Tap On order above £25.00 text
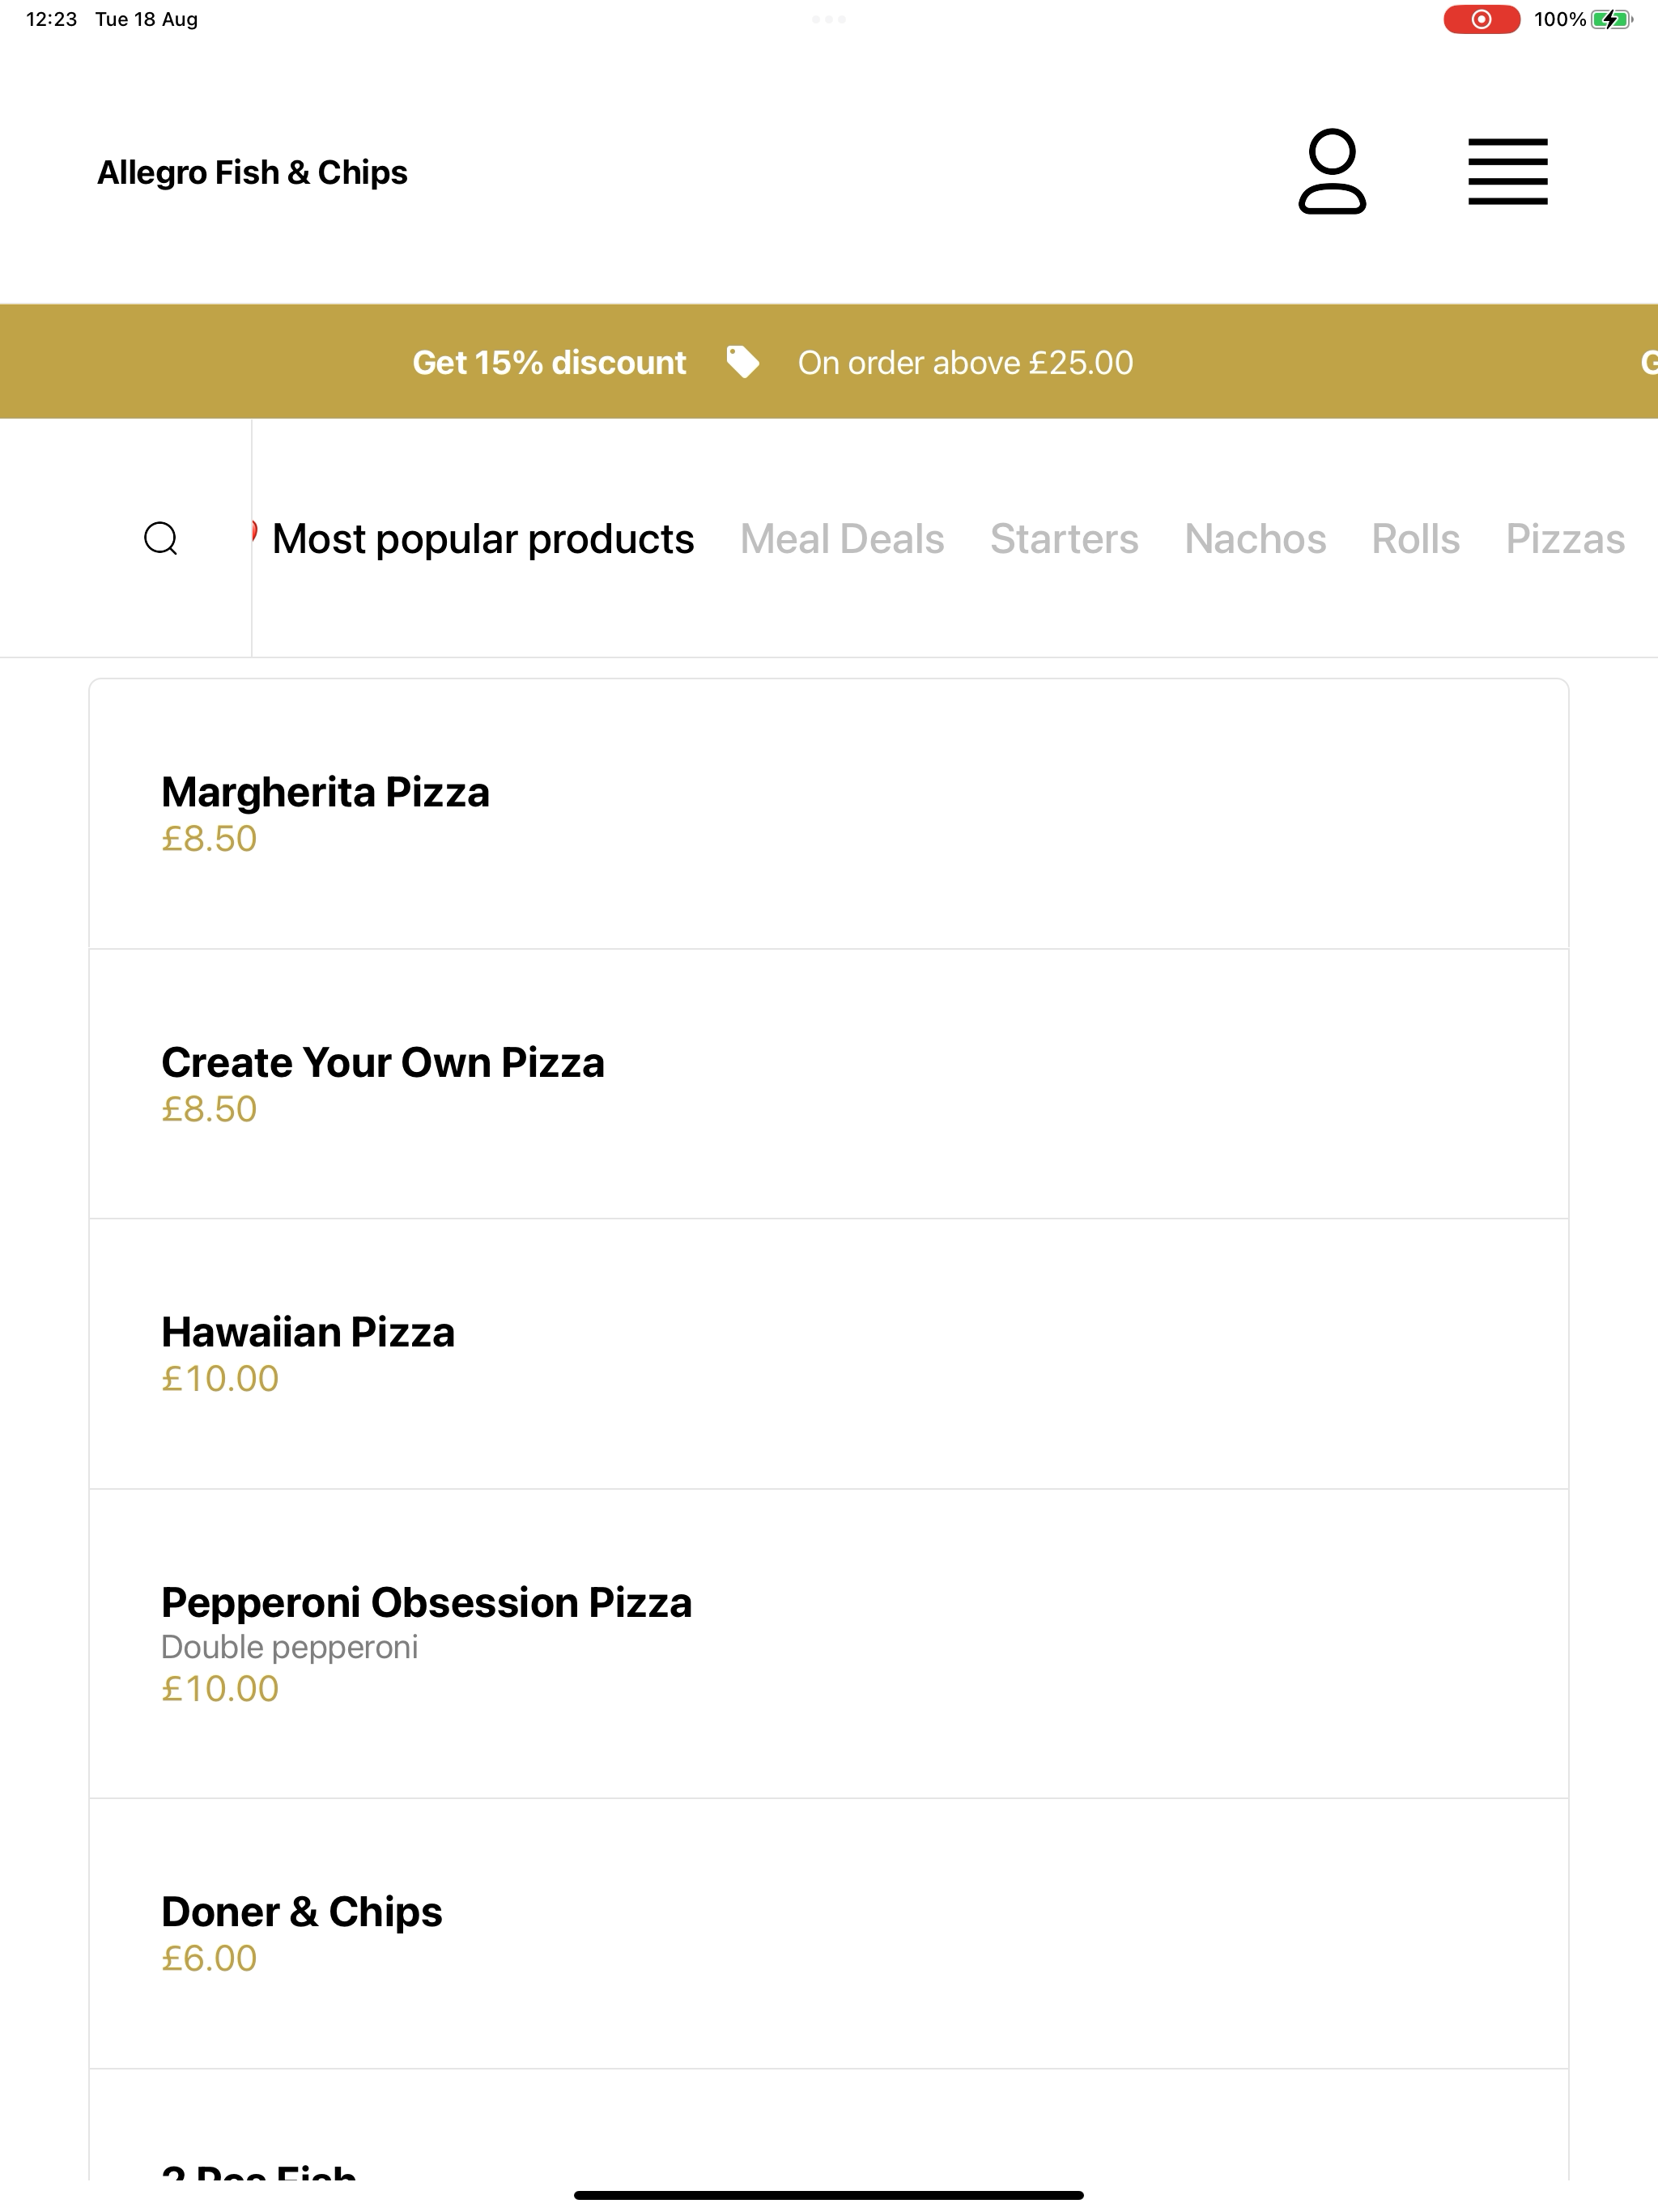Image resolution: width=1658 pixels, height=2212 pixels. (965, 362)
